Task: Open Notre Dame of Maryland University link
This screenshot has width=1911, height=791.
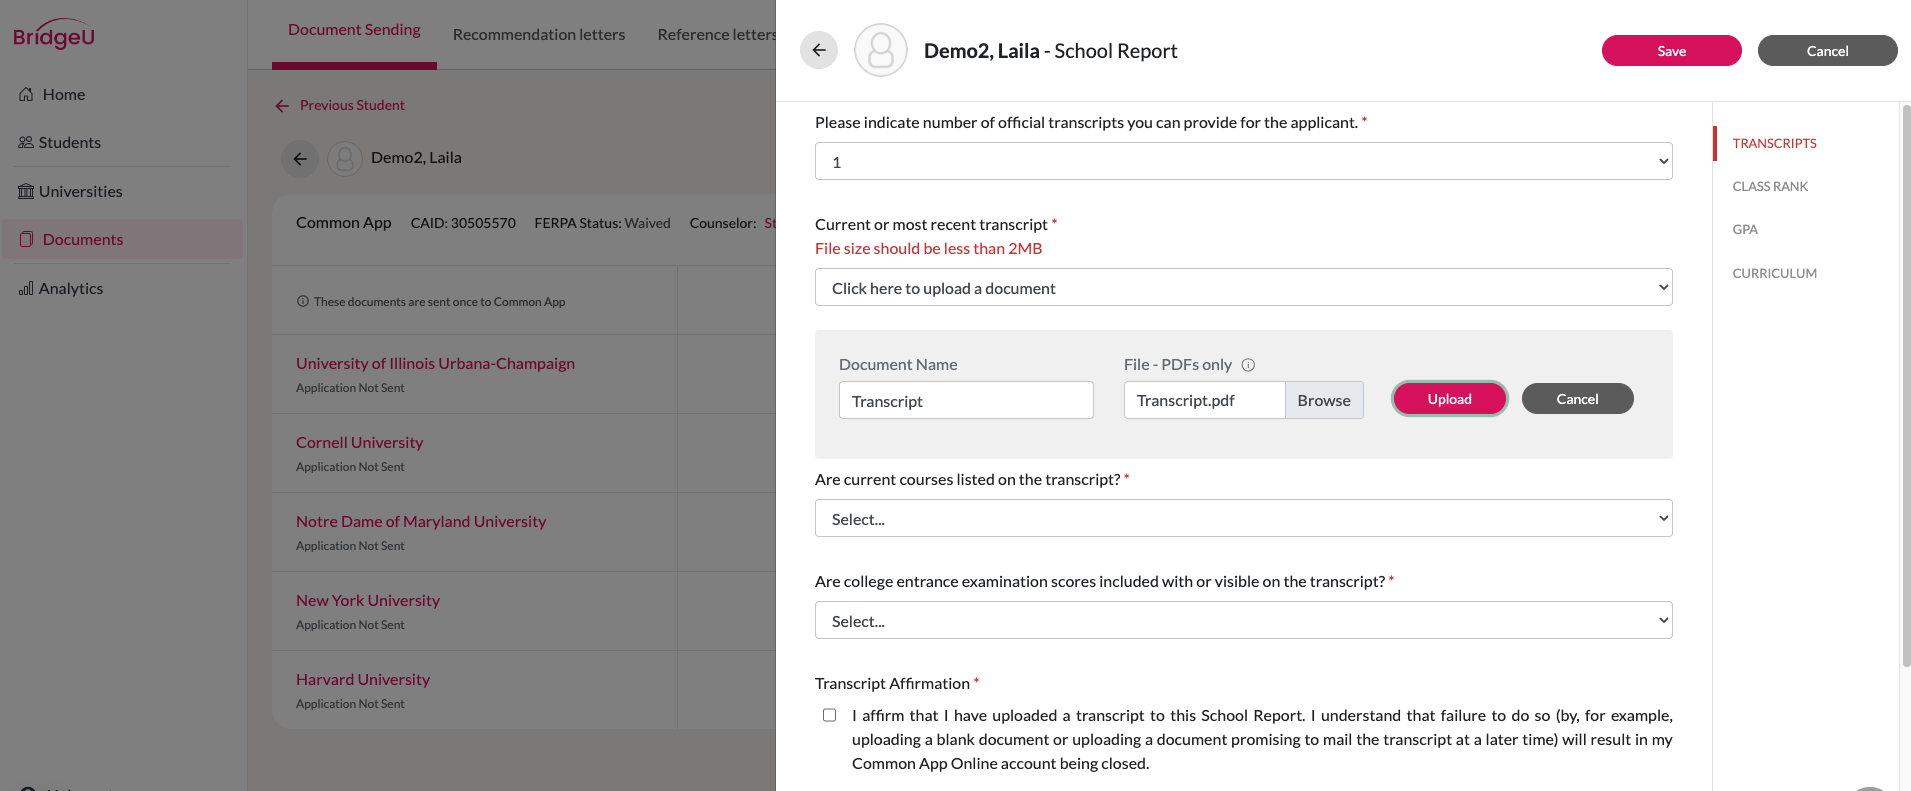Action: [421, 521]
